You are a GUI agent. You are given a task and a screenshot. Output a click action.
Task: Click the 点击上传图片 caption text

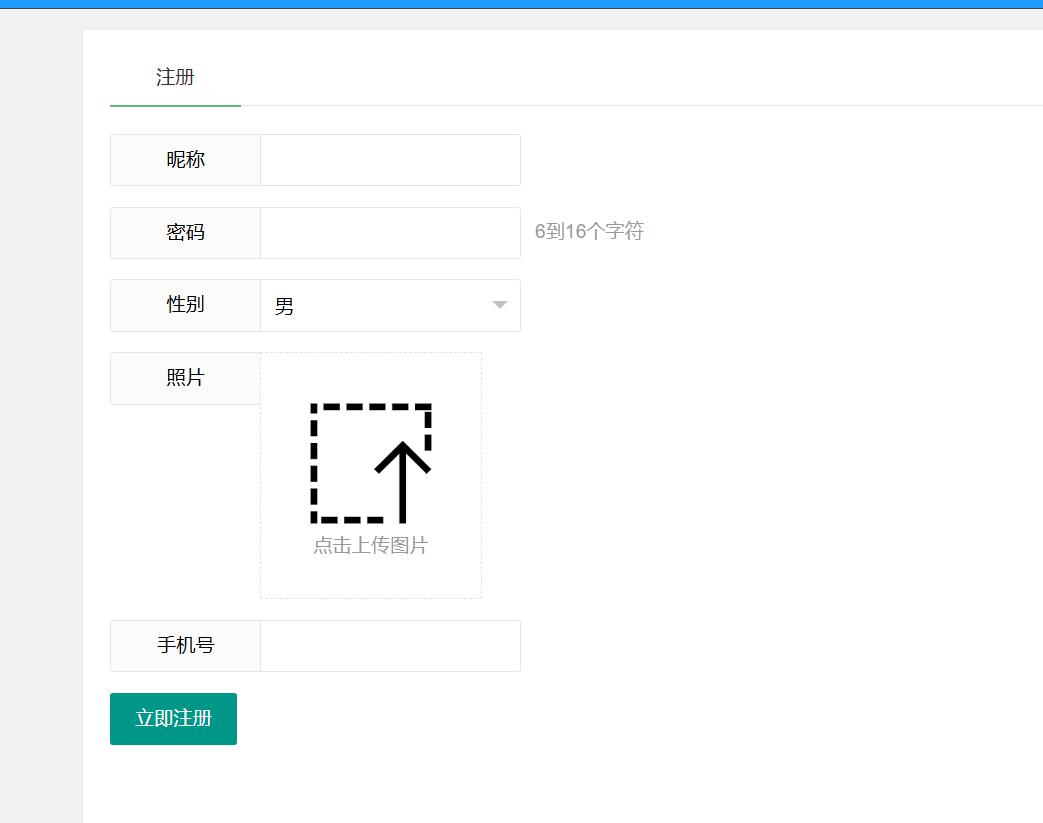coord(370,546)
